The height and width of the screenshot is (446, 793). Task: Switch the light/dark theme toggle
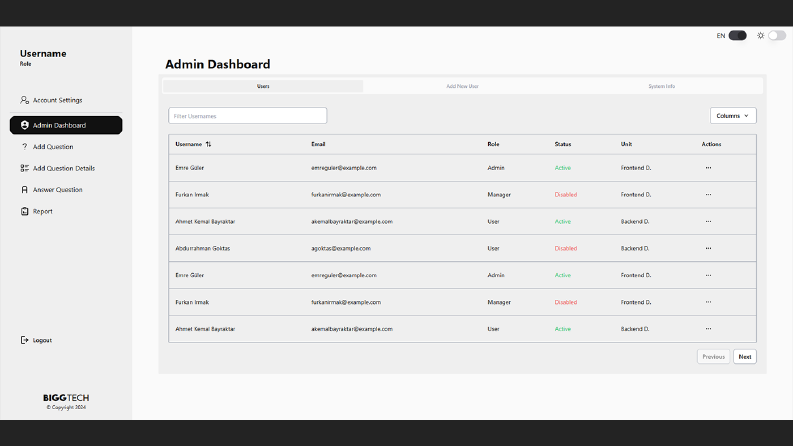pos(777,35)
